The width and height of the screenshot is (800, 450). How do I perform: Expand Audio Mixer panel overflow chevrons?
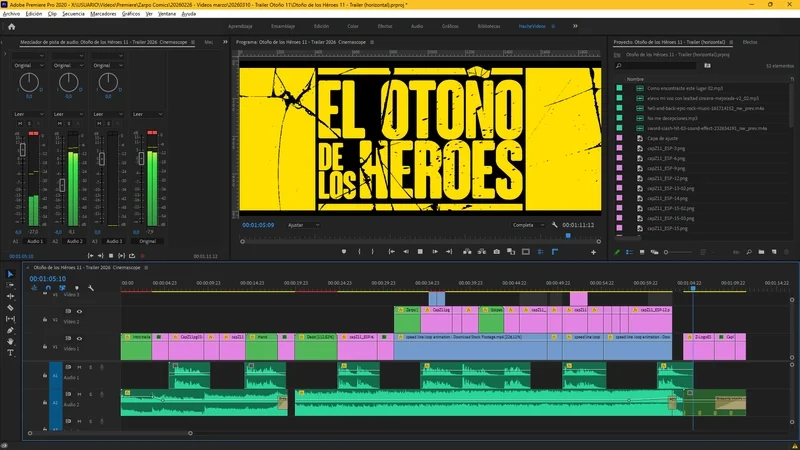pyautogui.click(x=225, y=42)
